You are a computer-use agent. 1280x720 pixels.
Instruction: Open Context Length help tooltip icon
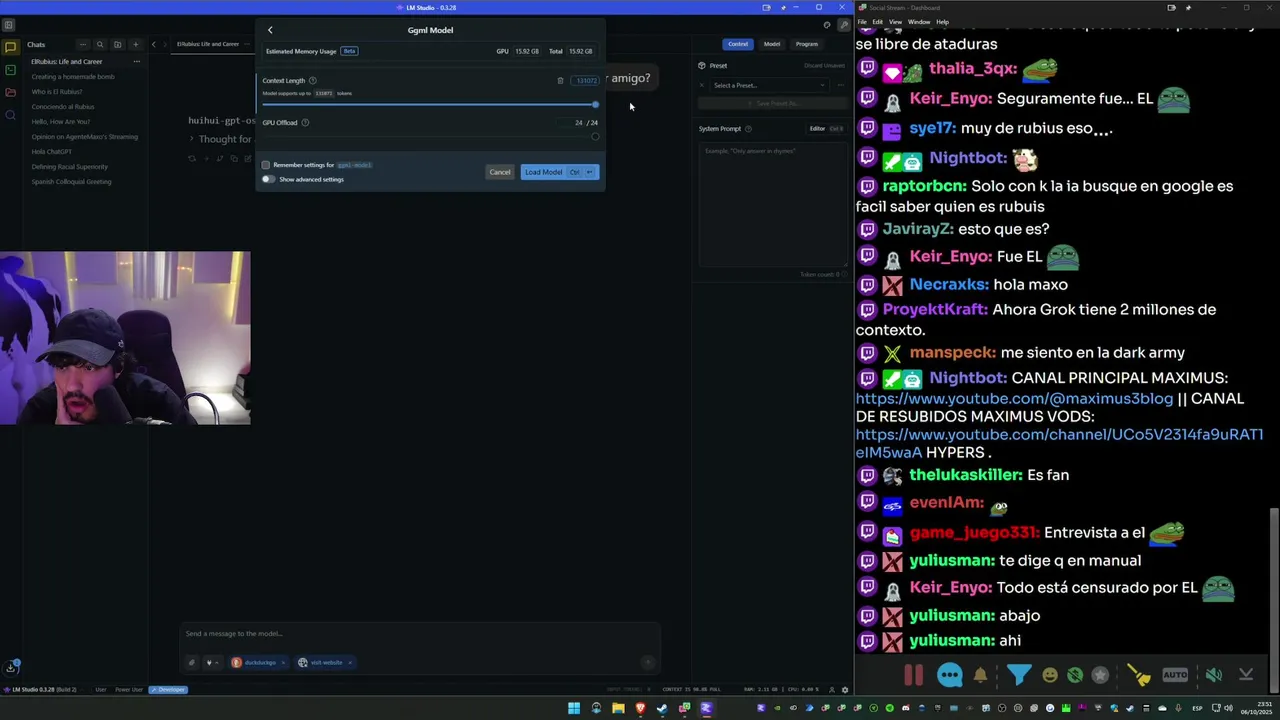pyautogui.click(x=313, y=81)
